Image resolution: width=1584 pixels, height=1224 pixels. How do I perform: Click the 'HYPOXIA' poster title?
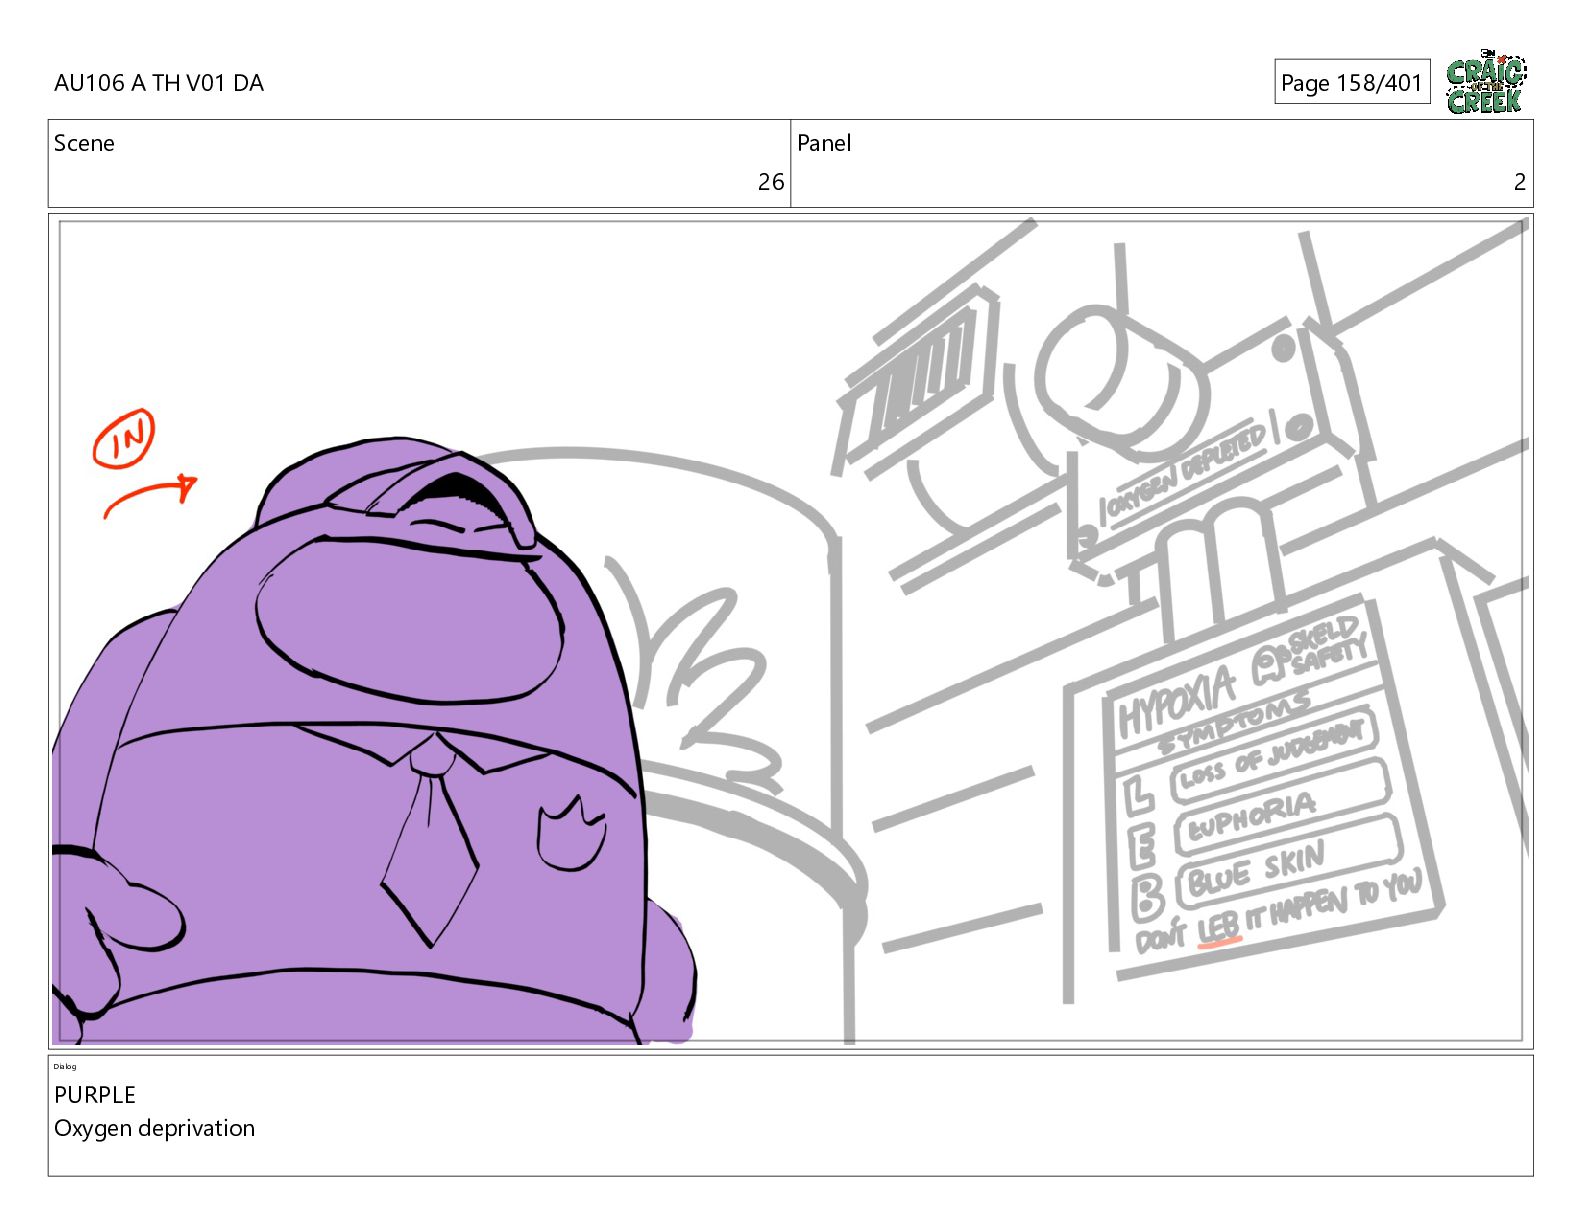1176,703
